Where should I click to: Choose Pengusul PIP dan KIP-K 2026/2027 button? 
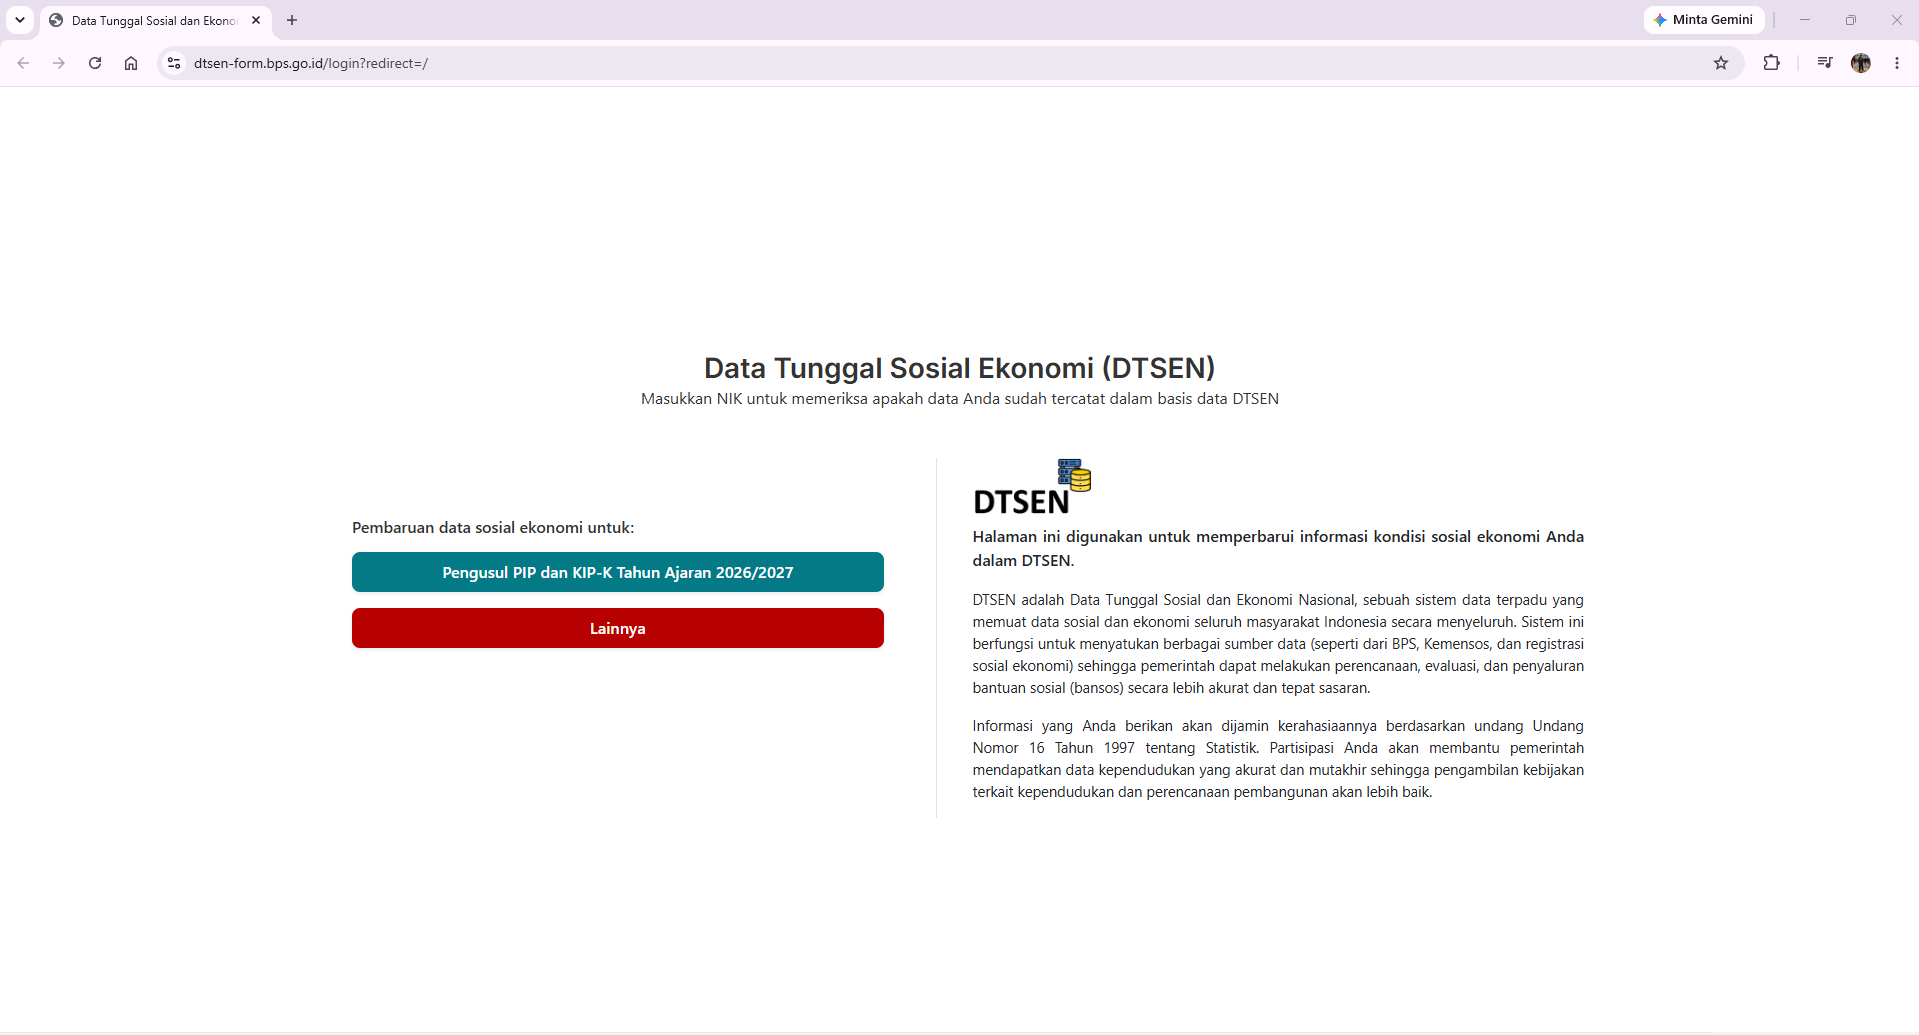click(x=618, y=572)
